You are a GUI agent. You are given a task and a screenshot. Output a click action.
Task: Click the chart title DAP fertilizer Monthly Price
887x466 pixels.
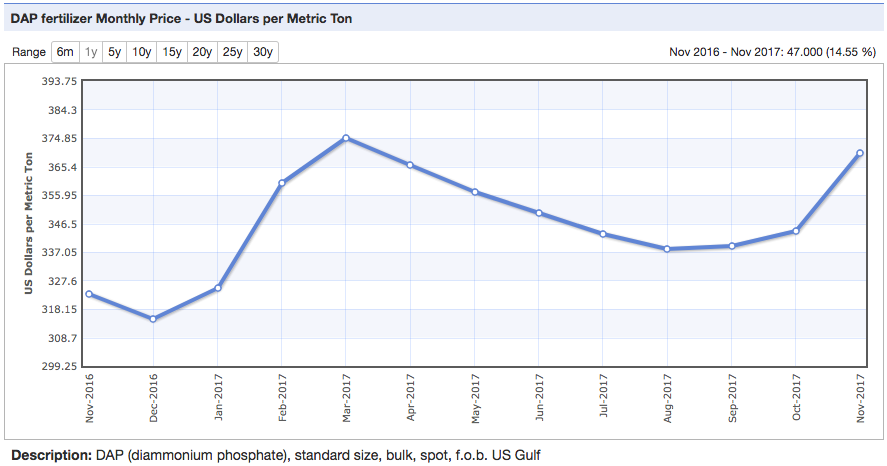click(181, 19)
